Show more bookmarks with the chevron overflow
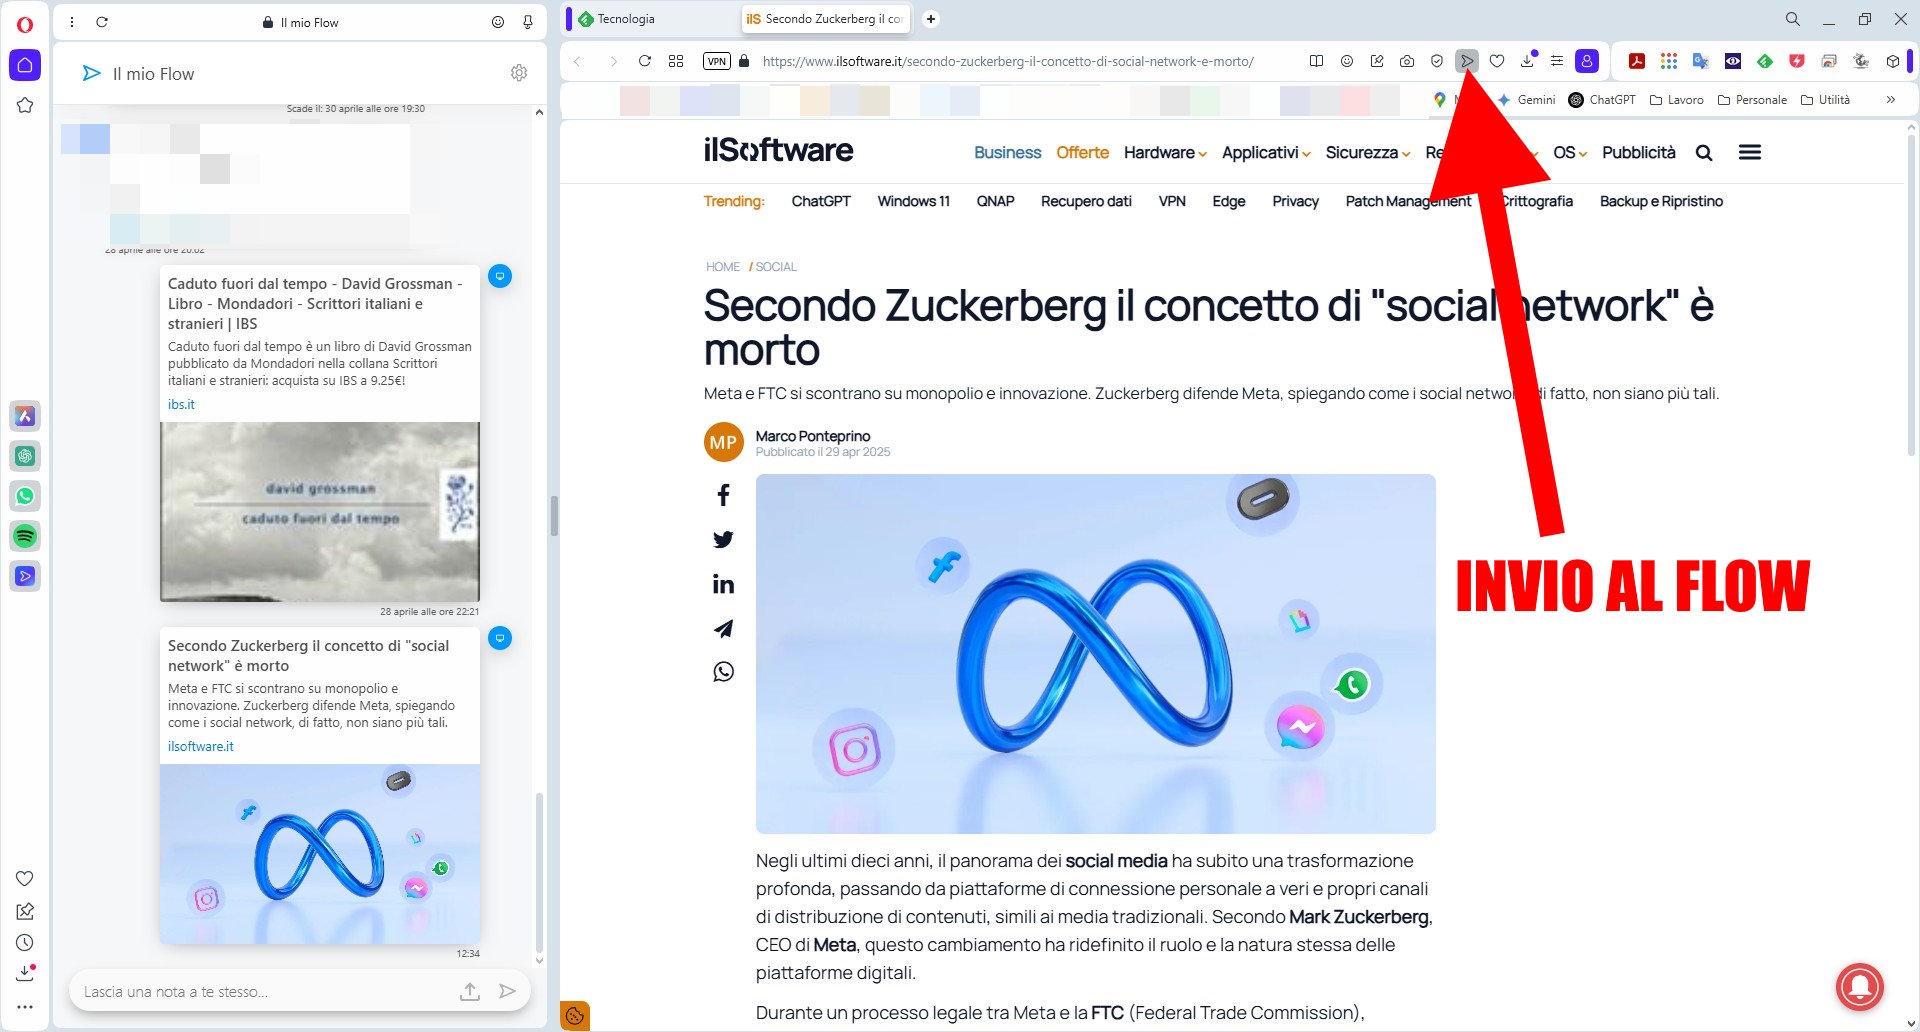 coord(1890,100)
